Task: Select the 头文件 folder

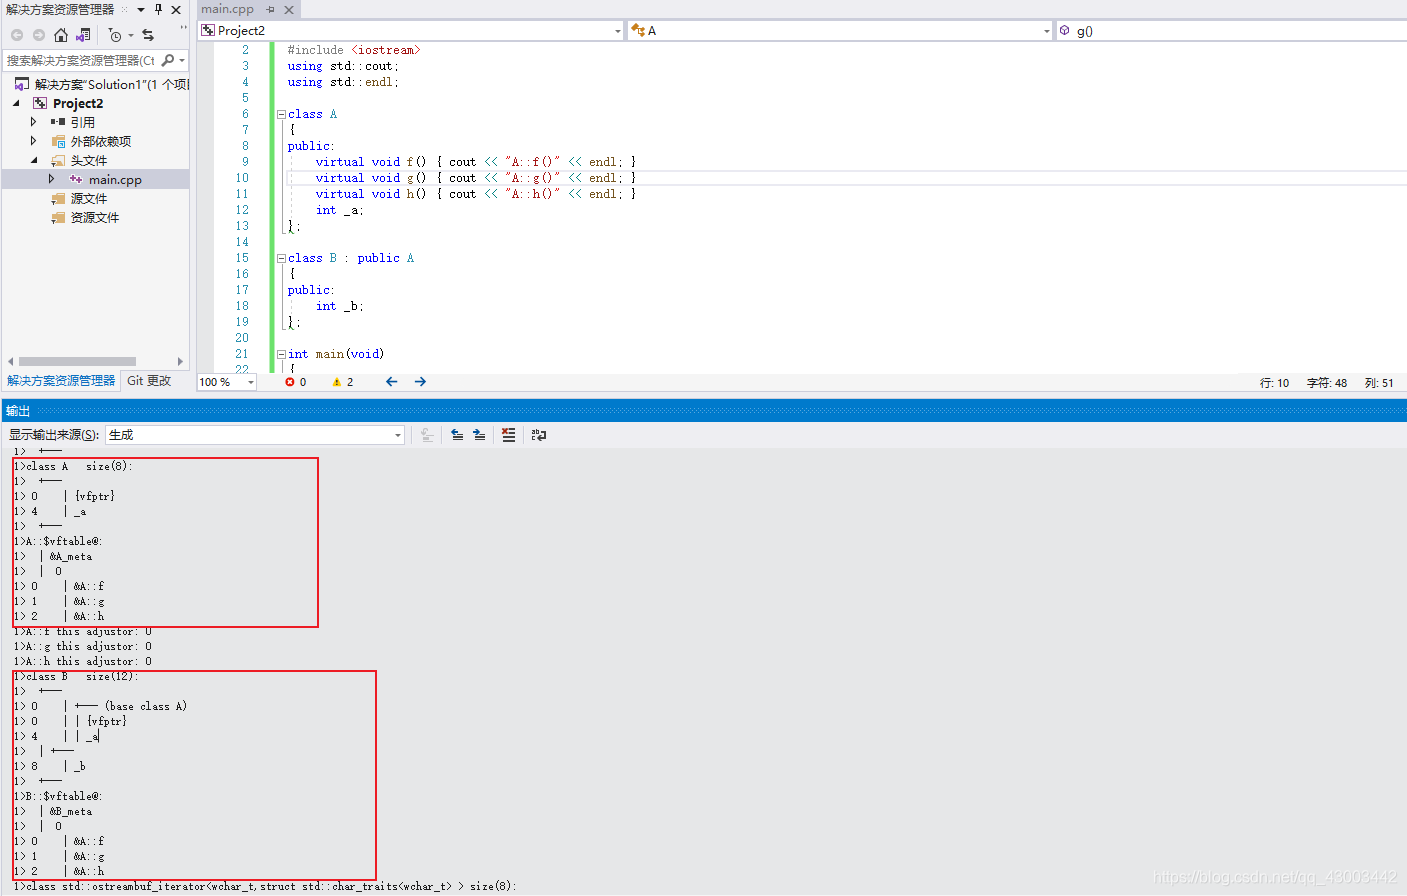Action: (x=88, y=160)
